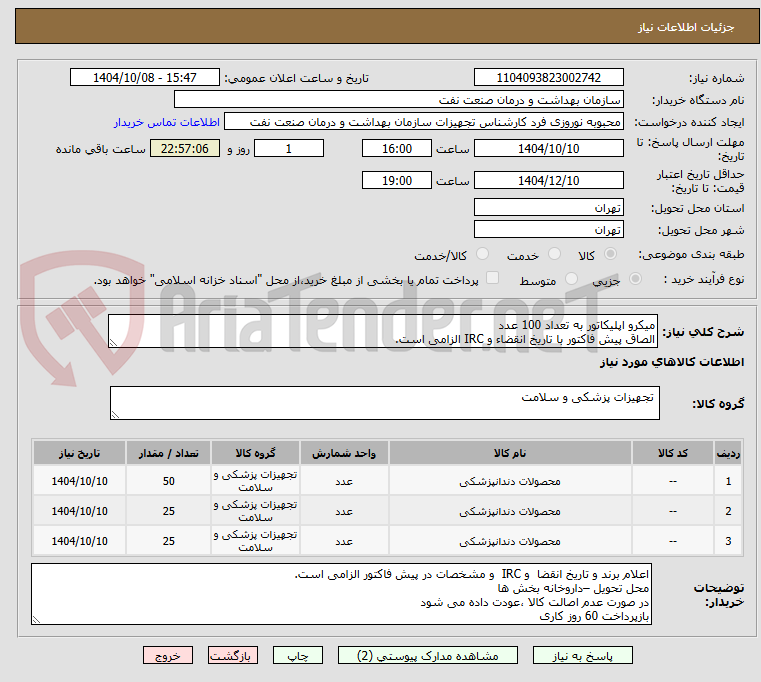Click quantity 50 in row 1
The width and height of the screenshot is (761, 682).
click(168, 481)
